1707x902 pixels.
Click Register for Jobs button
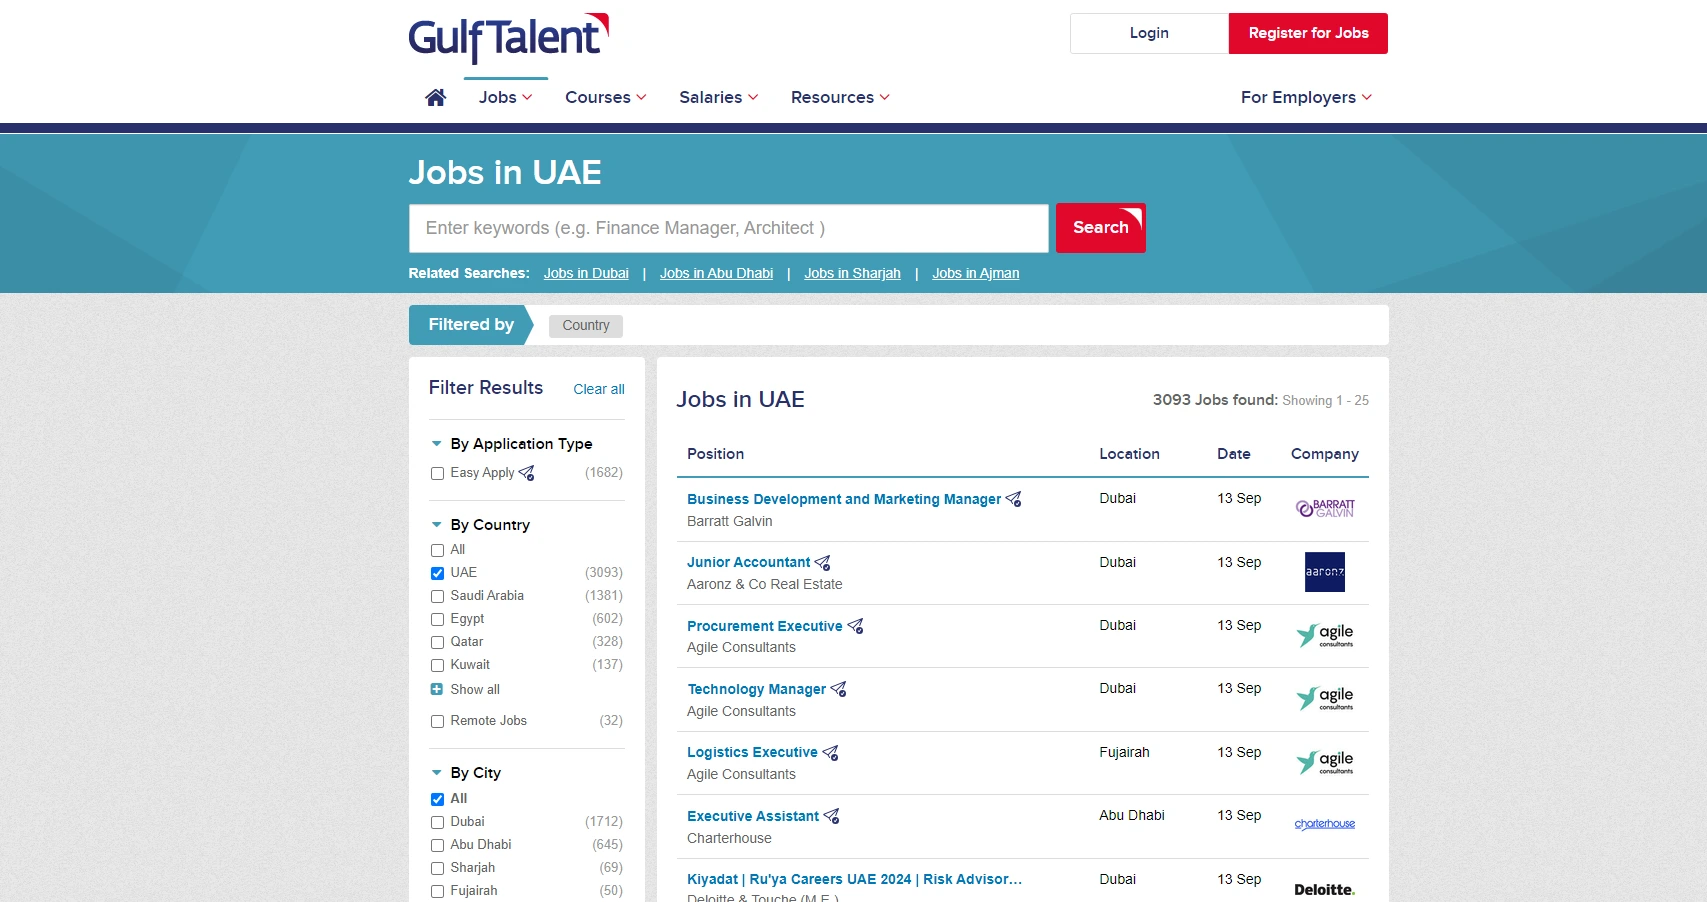[1308, 33]
